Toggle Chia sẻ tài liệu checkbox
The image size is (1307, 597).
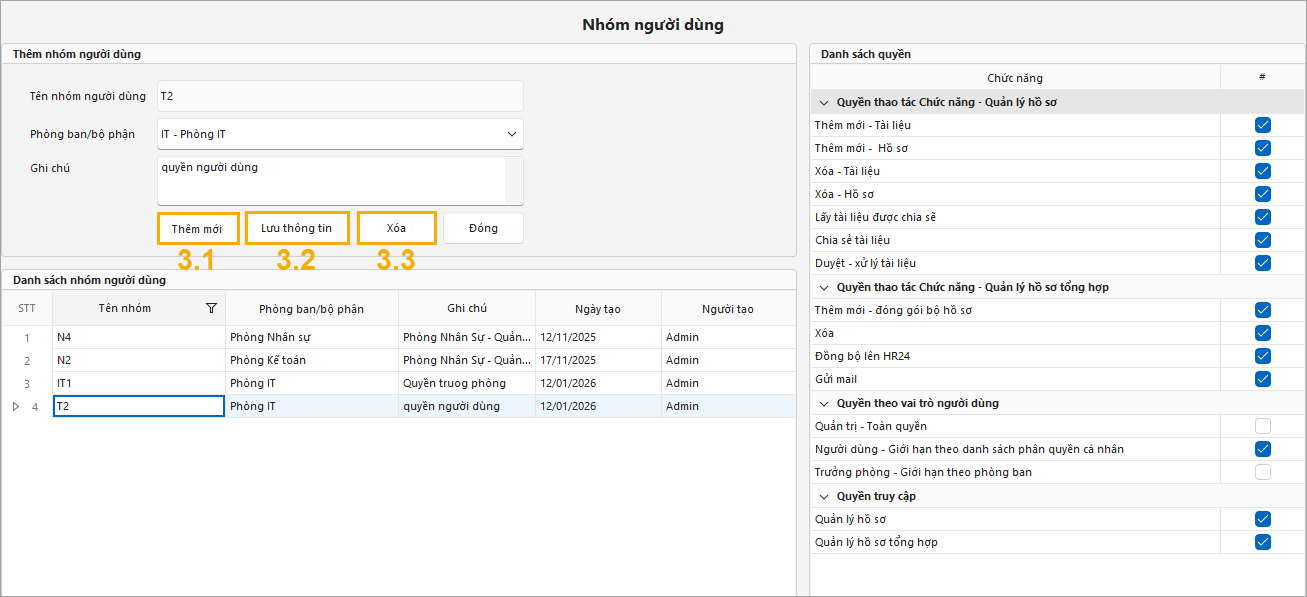pyautogui.click(x=1263, y=240)
